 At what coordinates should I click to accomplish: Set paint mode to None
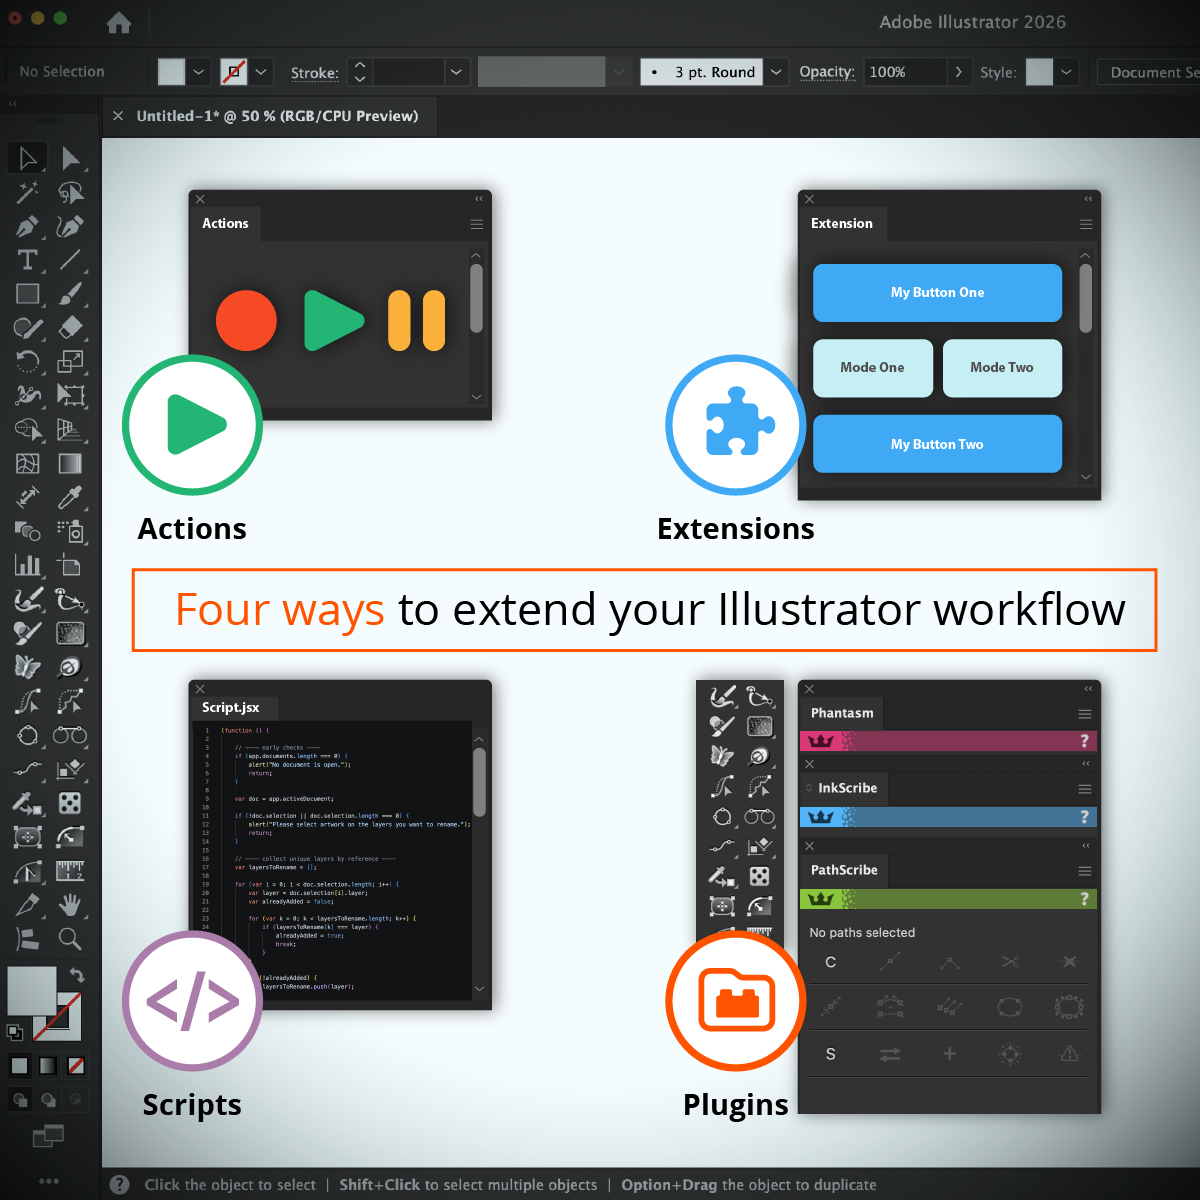(76, 1066)
